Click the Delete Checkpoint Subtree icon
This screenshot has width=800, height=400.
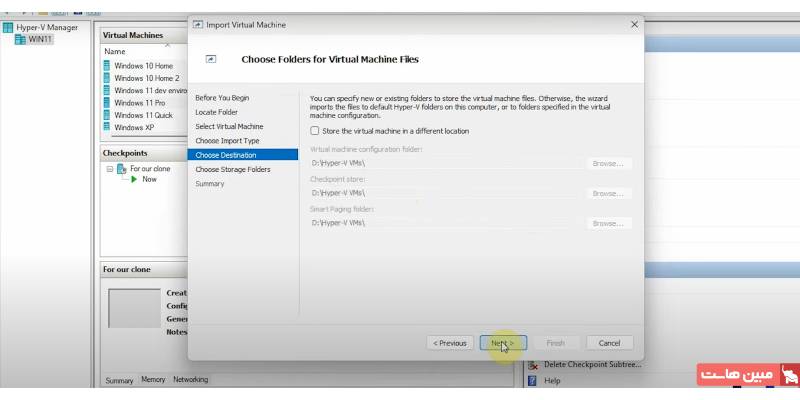tap(533, 365)
